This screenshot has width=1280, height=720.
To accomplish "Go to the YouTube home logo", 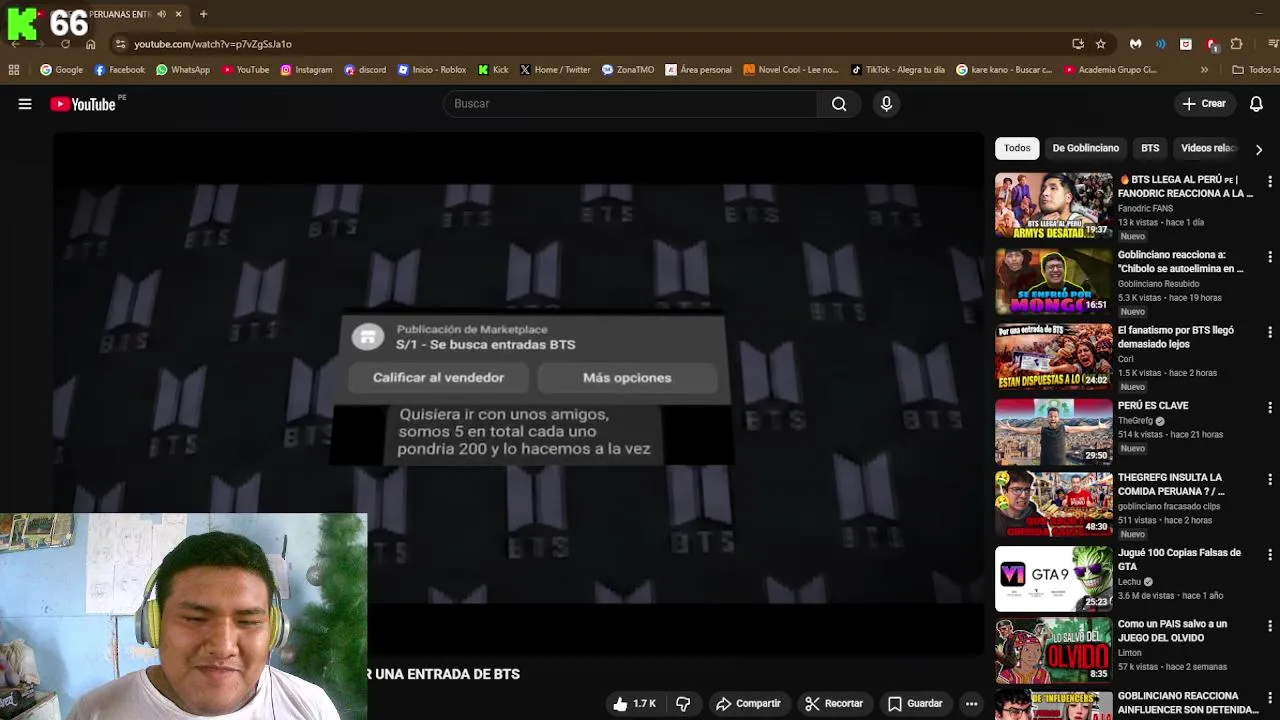I will (83, 104).
